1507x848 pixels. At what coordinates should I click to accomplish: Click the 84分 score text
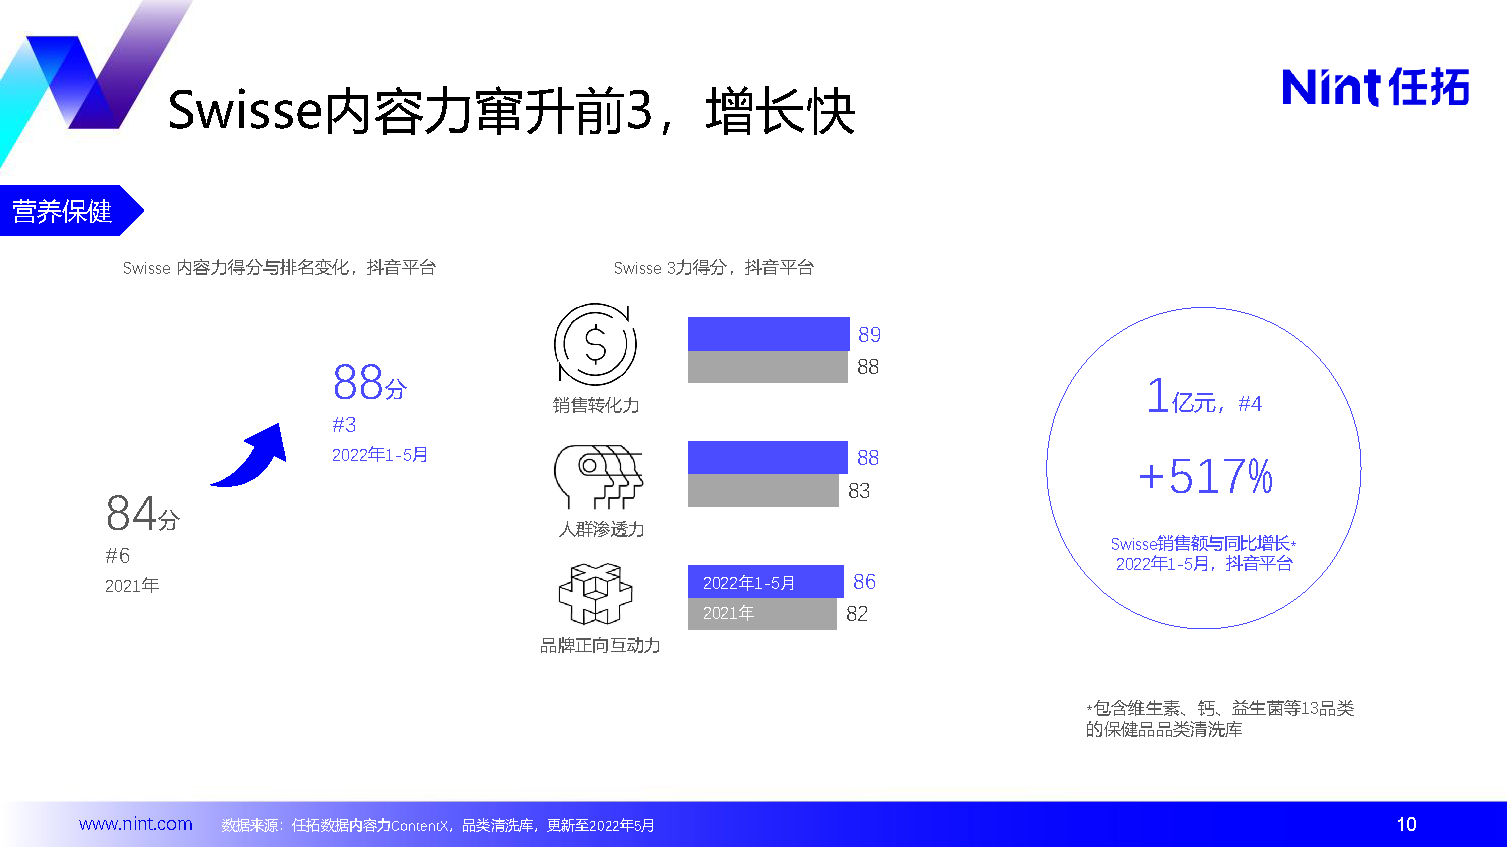(x=142, y=513)
